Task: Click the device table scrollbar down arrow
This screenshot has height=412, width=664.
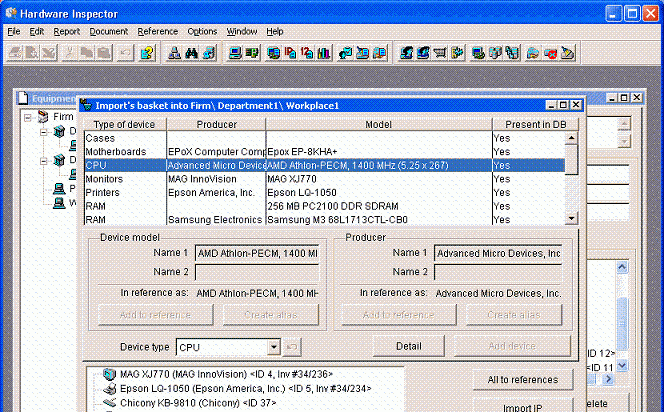Action: coord(572,218)
